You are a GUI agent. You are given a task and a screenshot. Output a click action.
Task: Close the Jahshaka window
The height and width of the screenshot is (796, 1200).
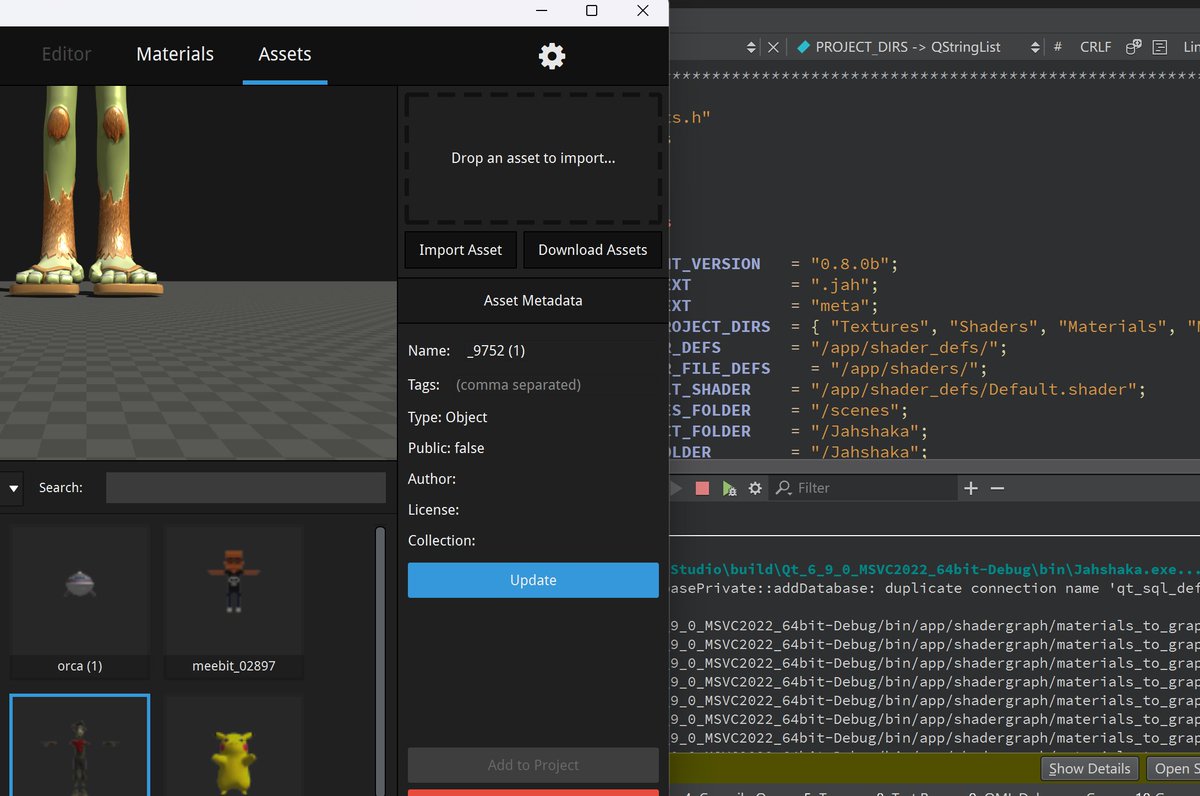643,11
